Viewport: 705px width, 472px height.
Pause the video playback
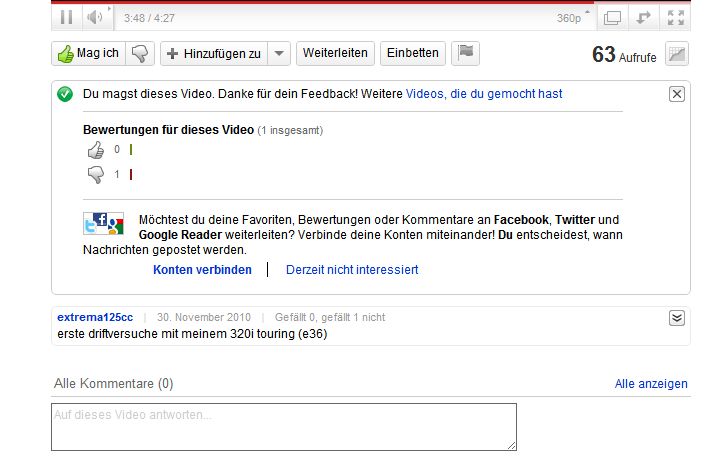pyautogui.click(x=67, y=18)
